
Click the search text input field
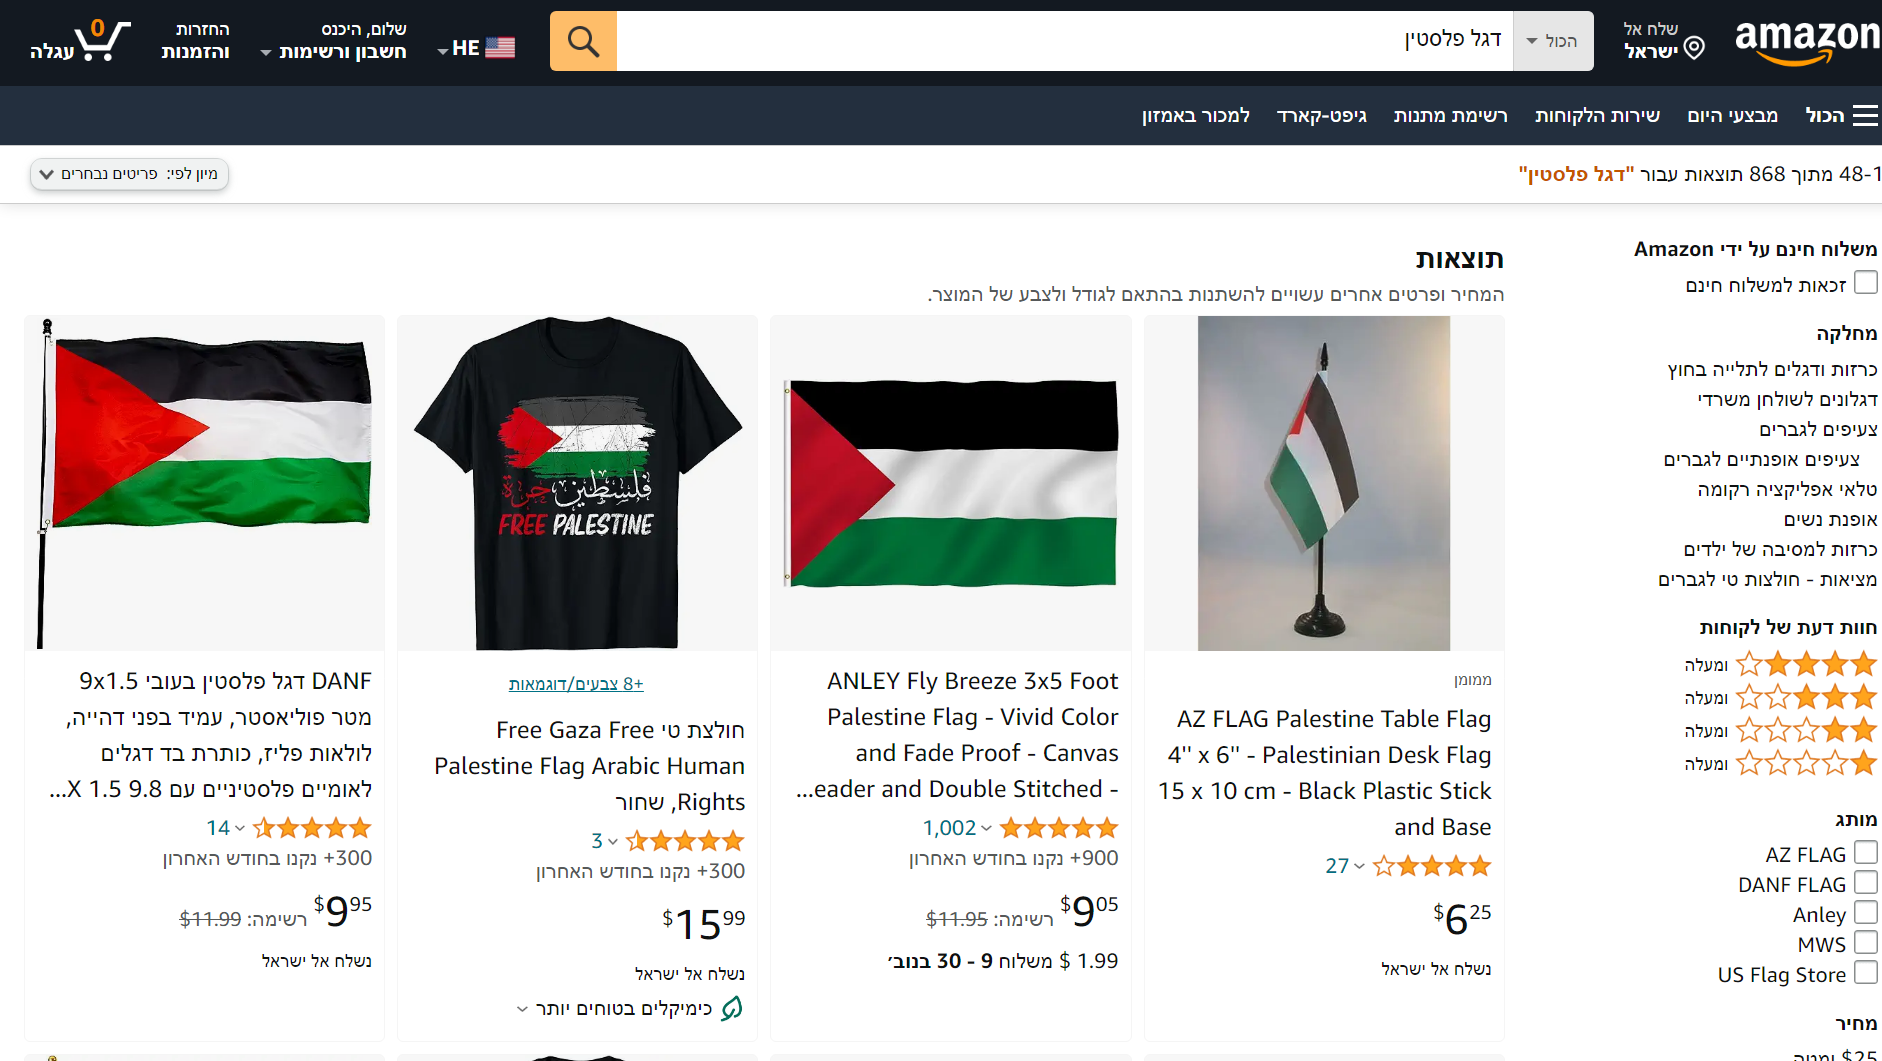[x=1064, y=42]
